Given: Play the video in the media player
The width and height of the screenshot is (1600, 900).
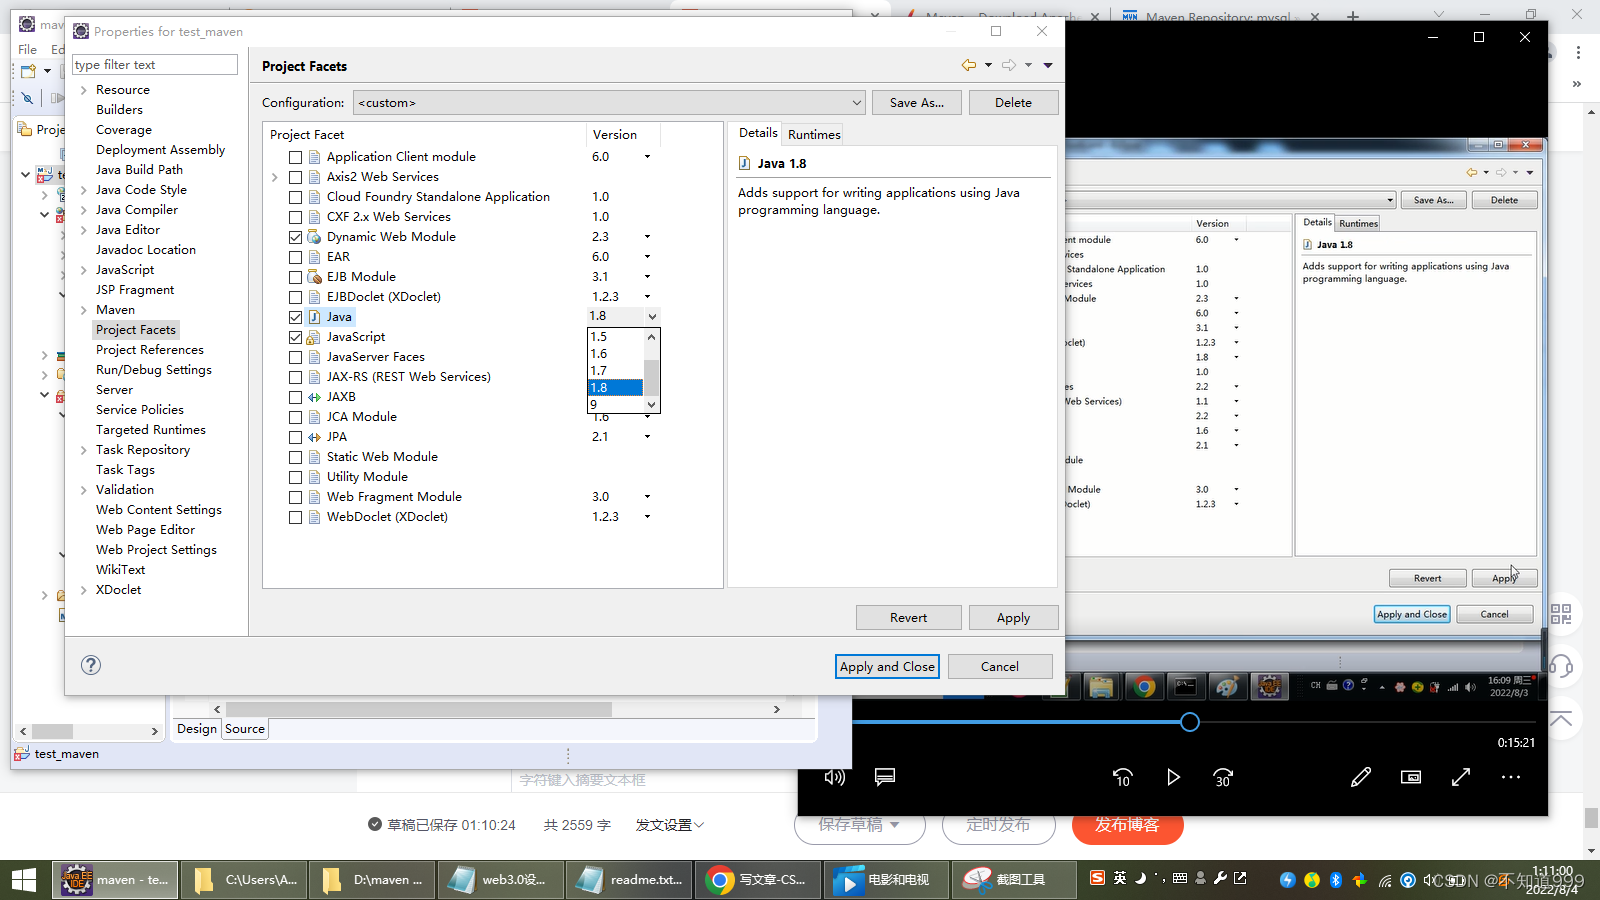Looking at the screenshot, I should [x=1173, y=777].
